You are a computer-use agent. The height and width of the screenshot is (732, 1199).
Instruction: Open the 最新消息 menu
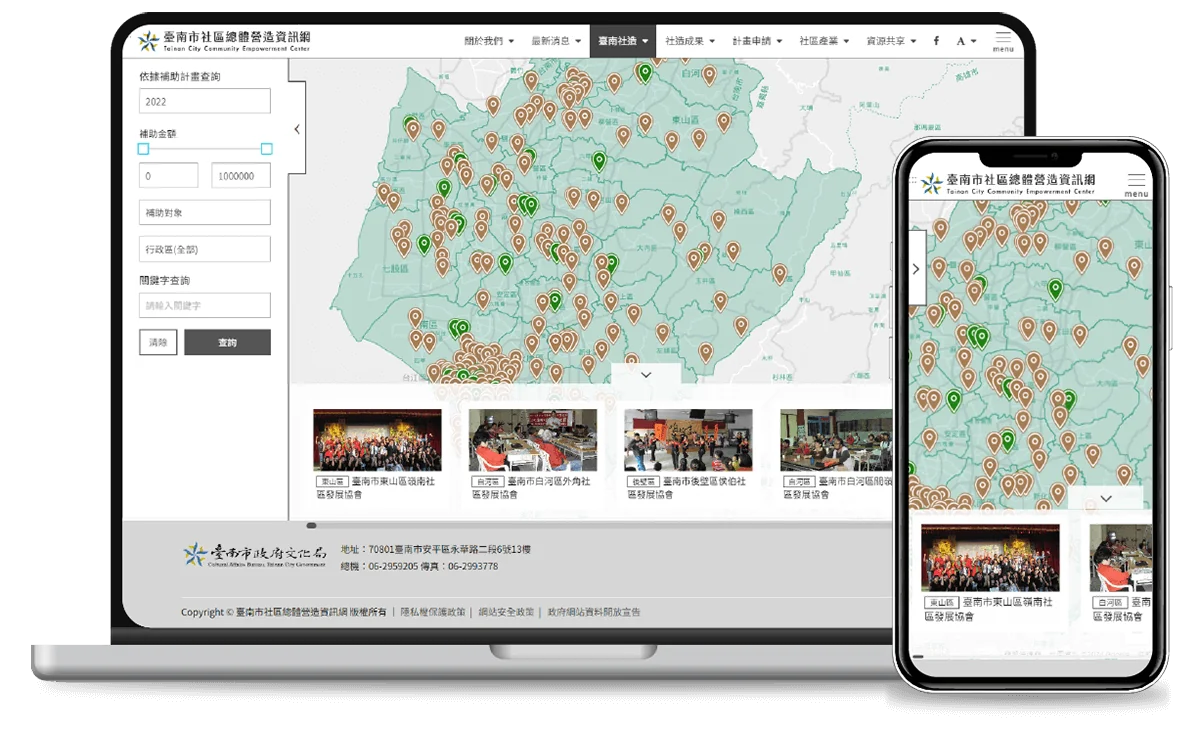tap(557, 41)
